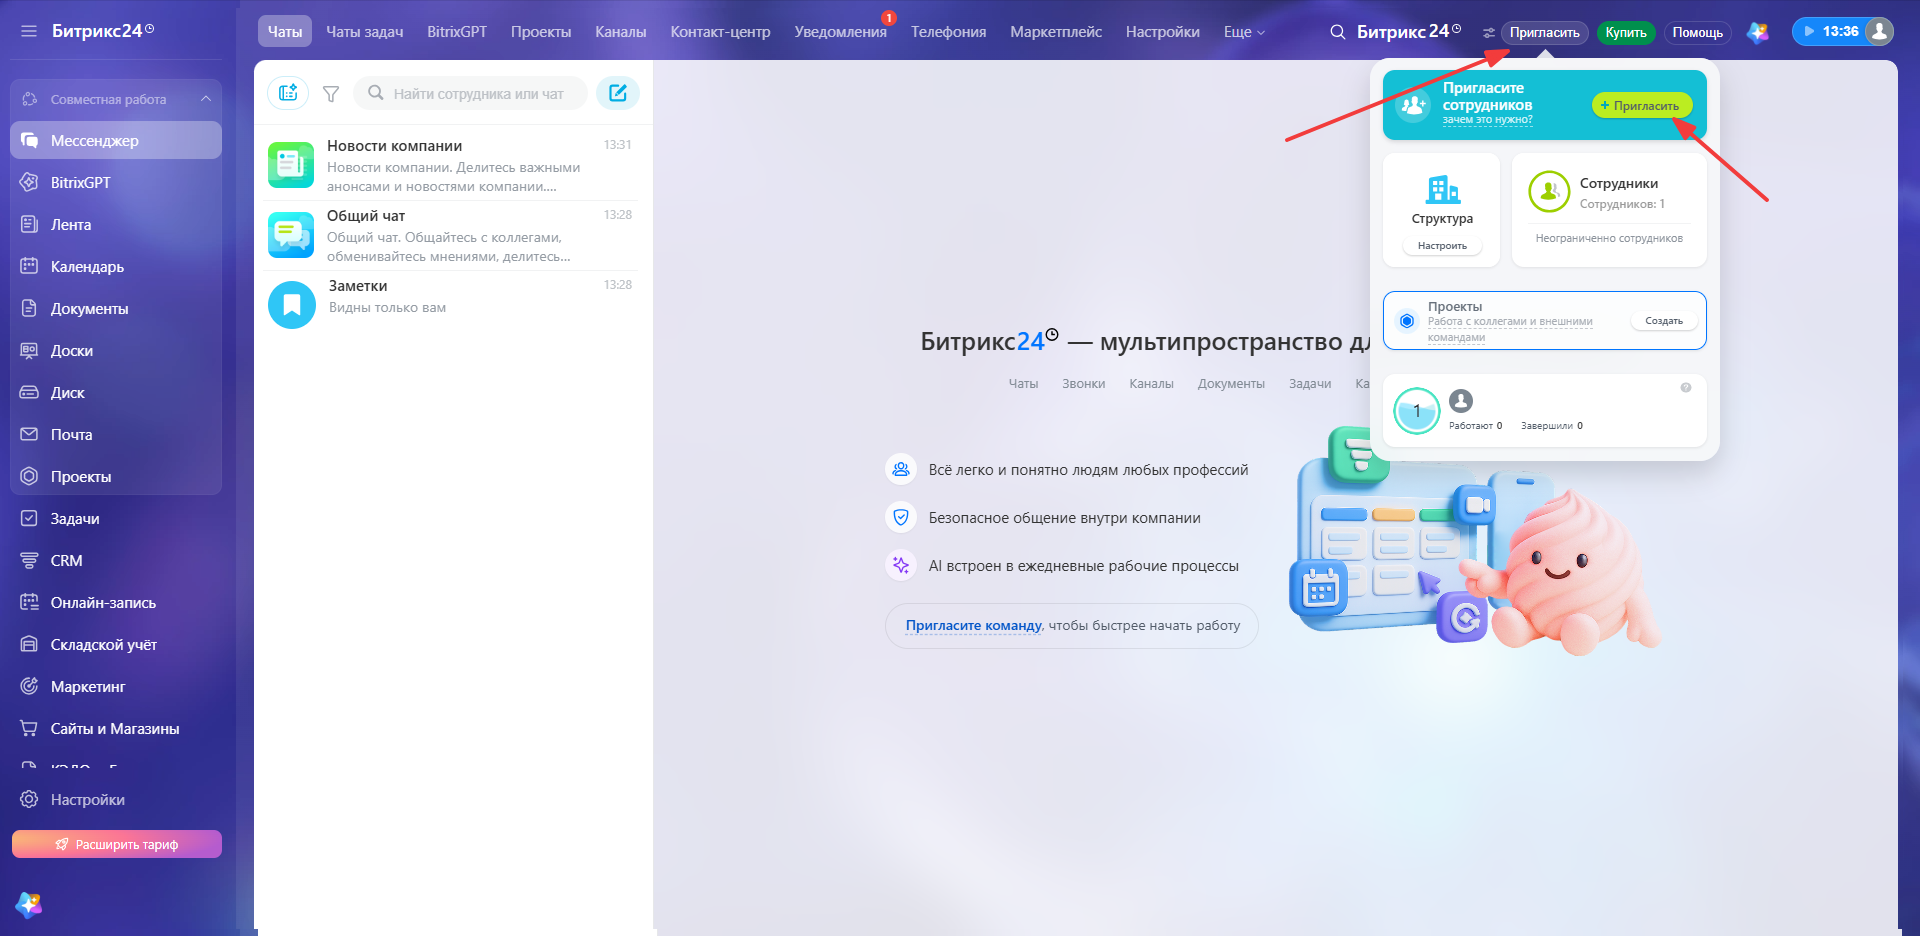Click the Создать button for Проекты

pos(1664,321)
